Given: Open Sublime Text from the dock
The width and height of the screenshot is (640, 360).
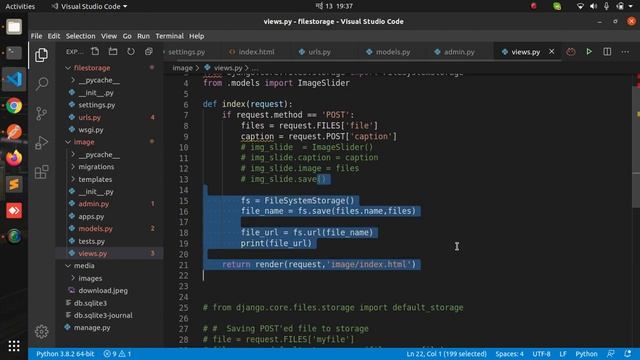Looking at the screenshot, I should (x=14, y=184).
